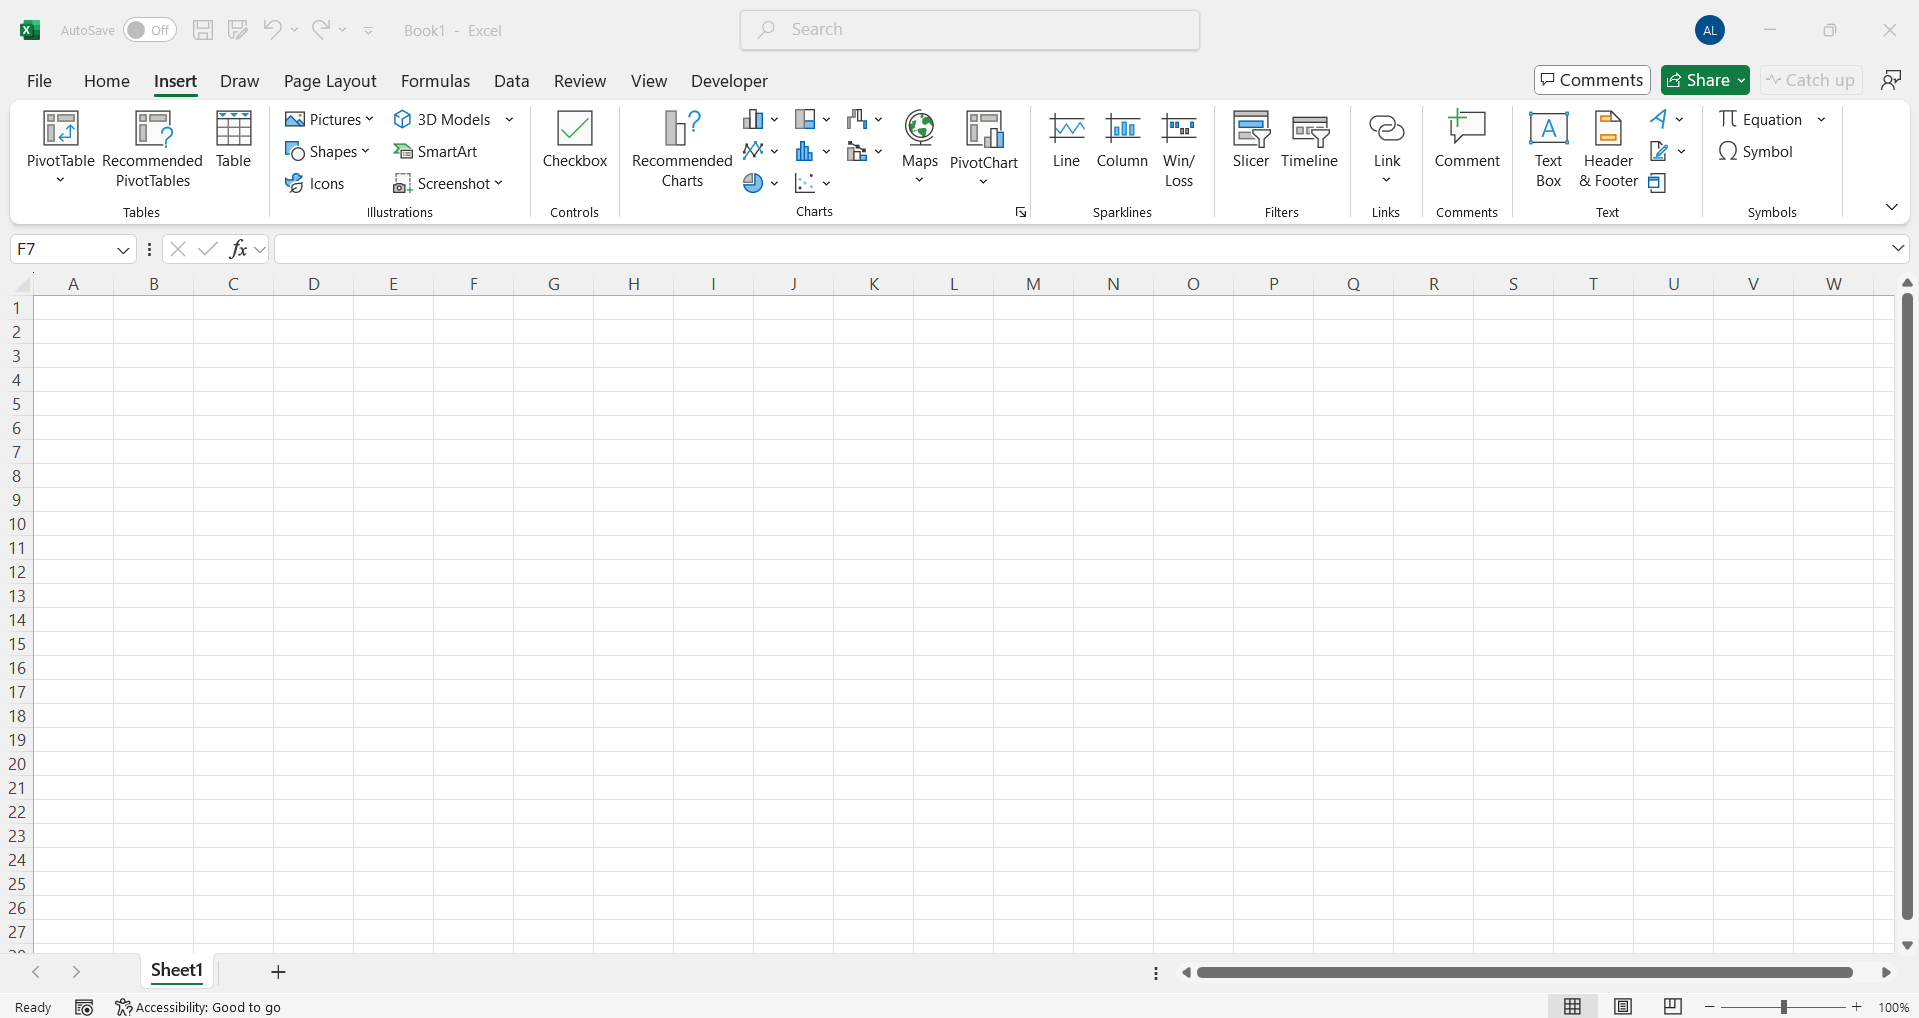
Task: Switch to the Data tab
Action: point(511,81)
